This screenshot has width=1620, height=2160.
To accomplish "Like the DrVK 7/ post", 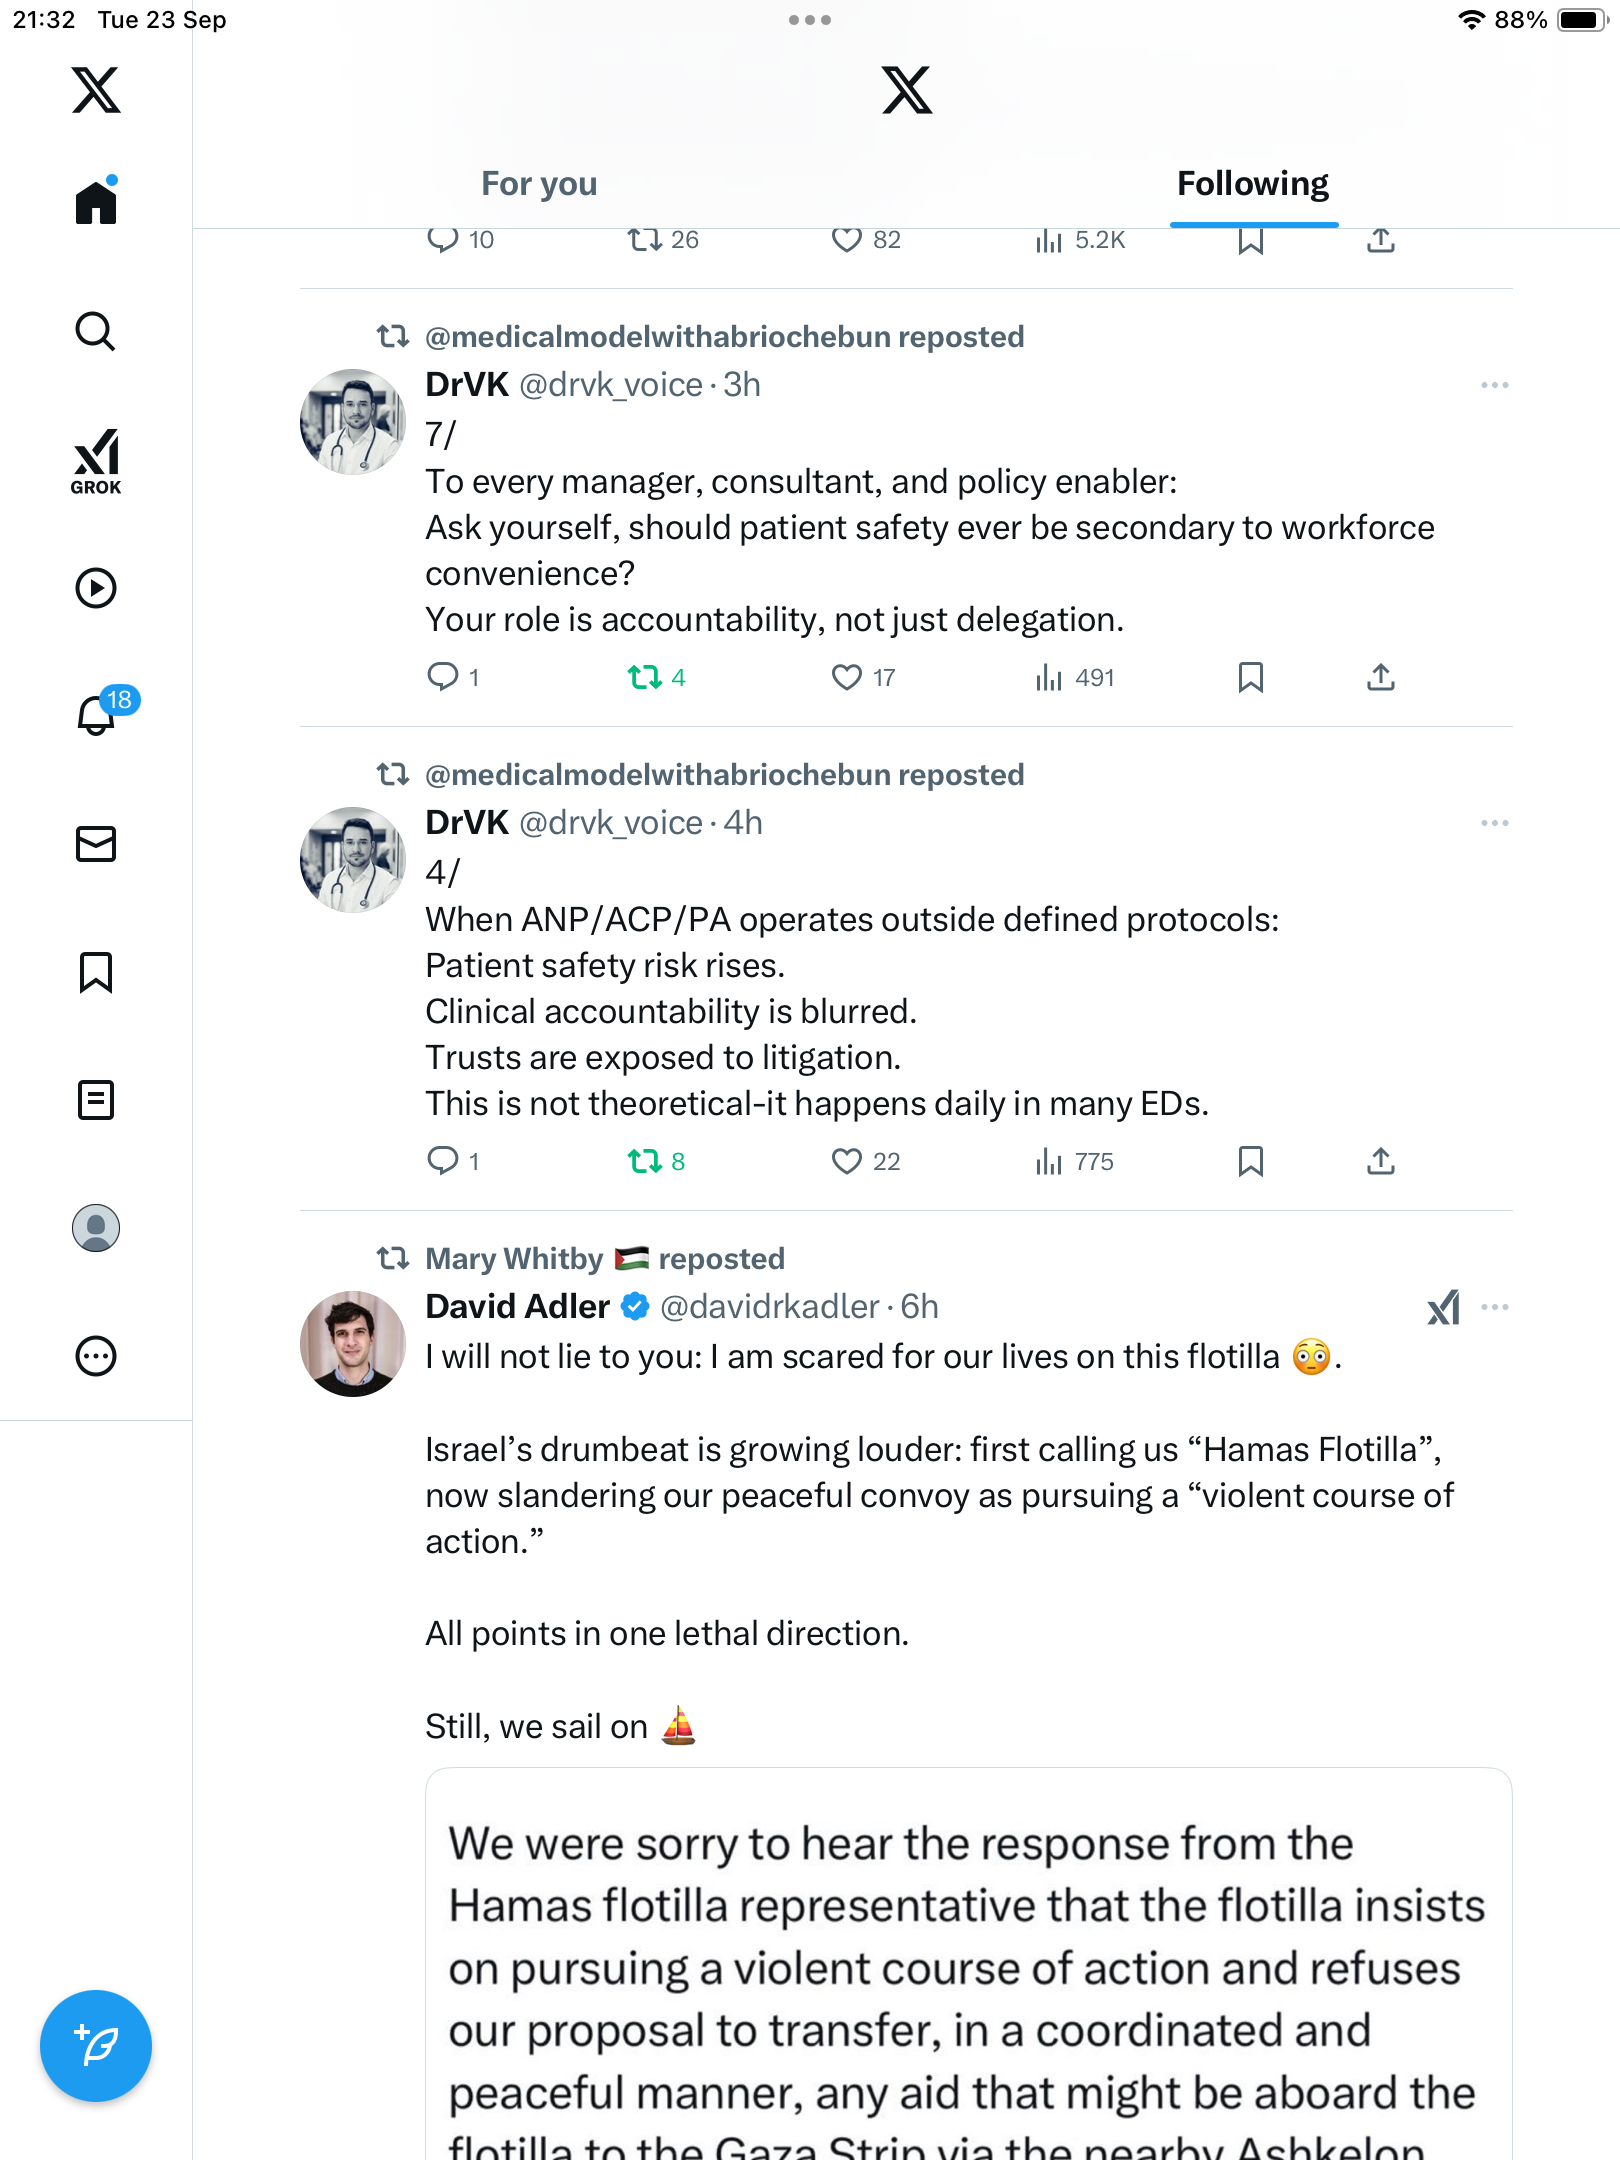I will pos(847,677).
